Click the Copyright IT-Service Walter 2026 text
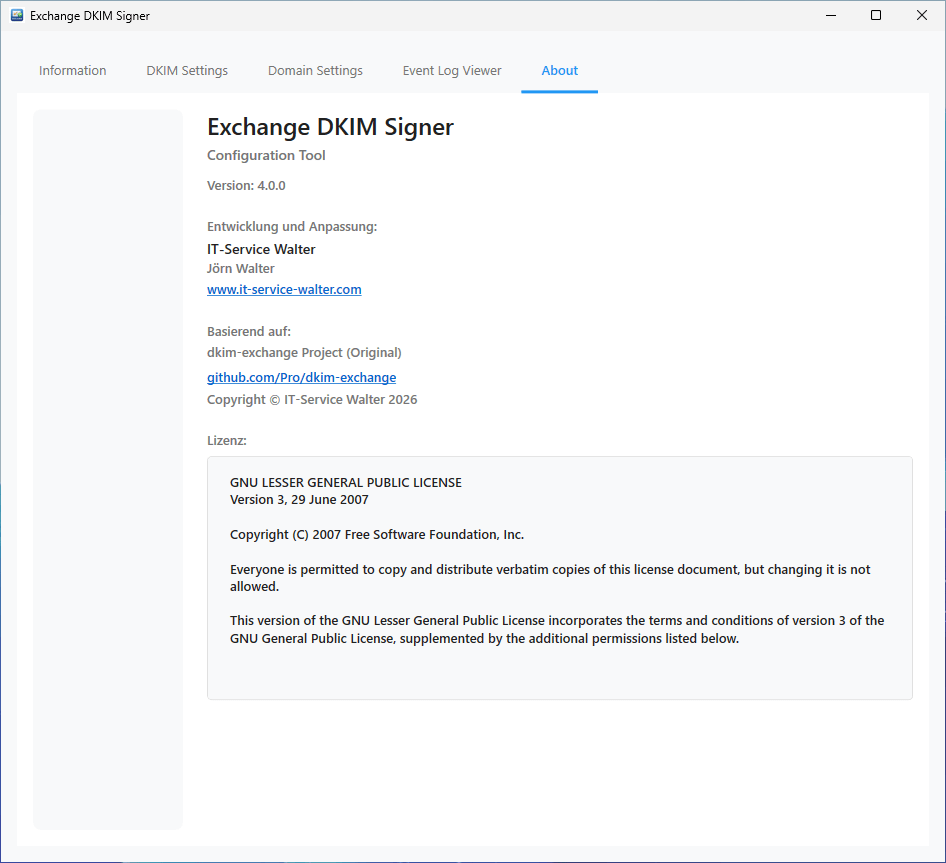Viewport: 946px width, 863px height. pos(312,400)
